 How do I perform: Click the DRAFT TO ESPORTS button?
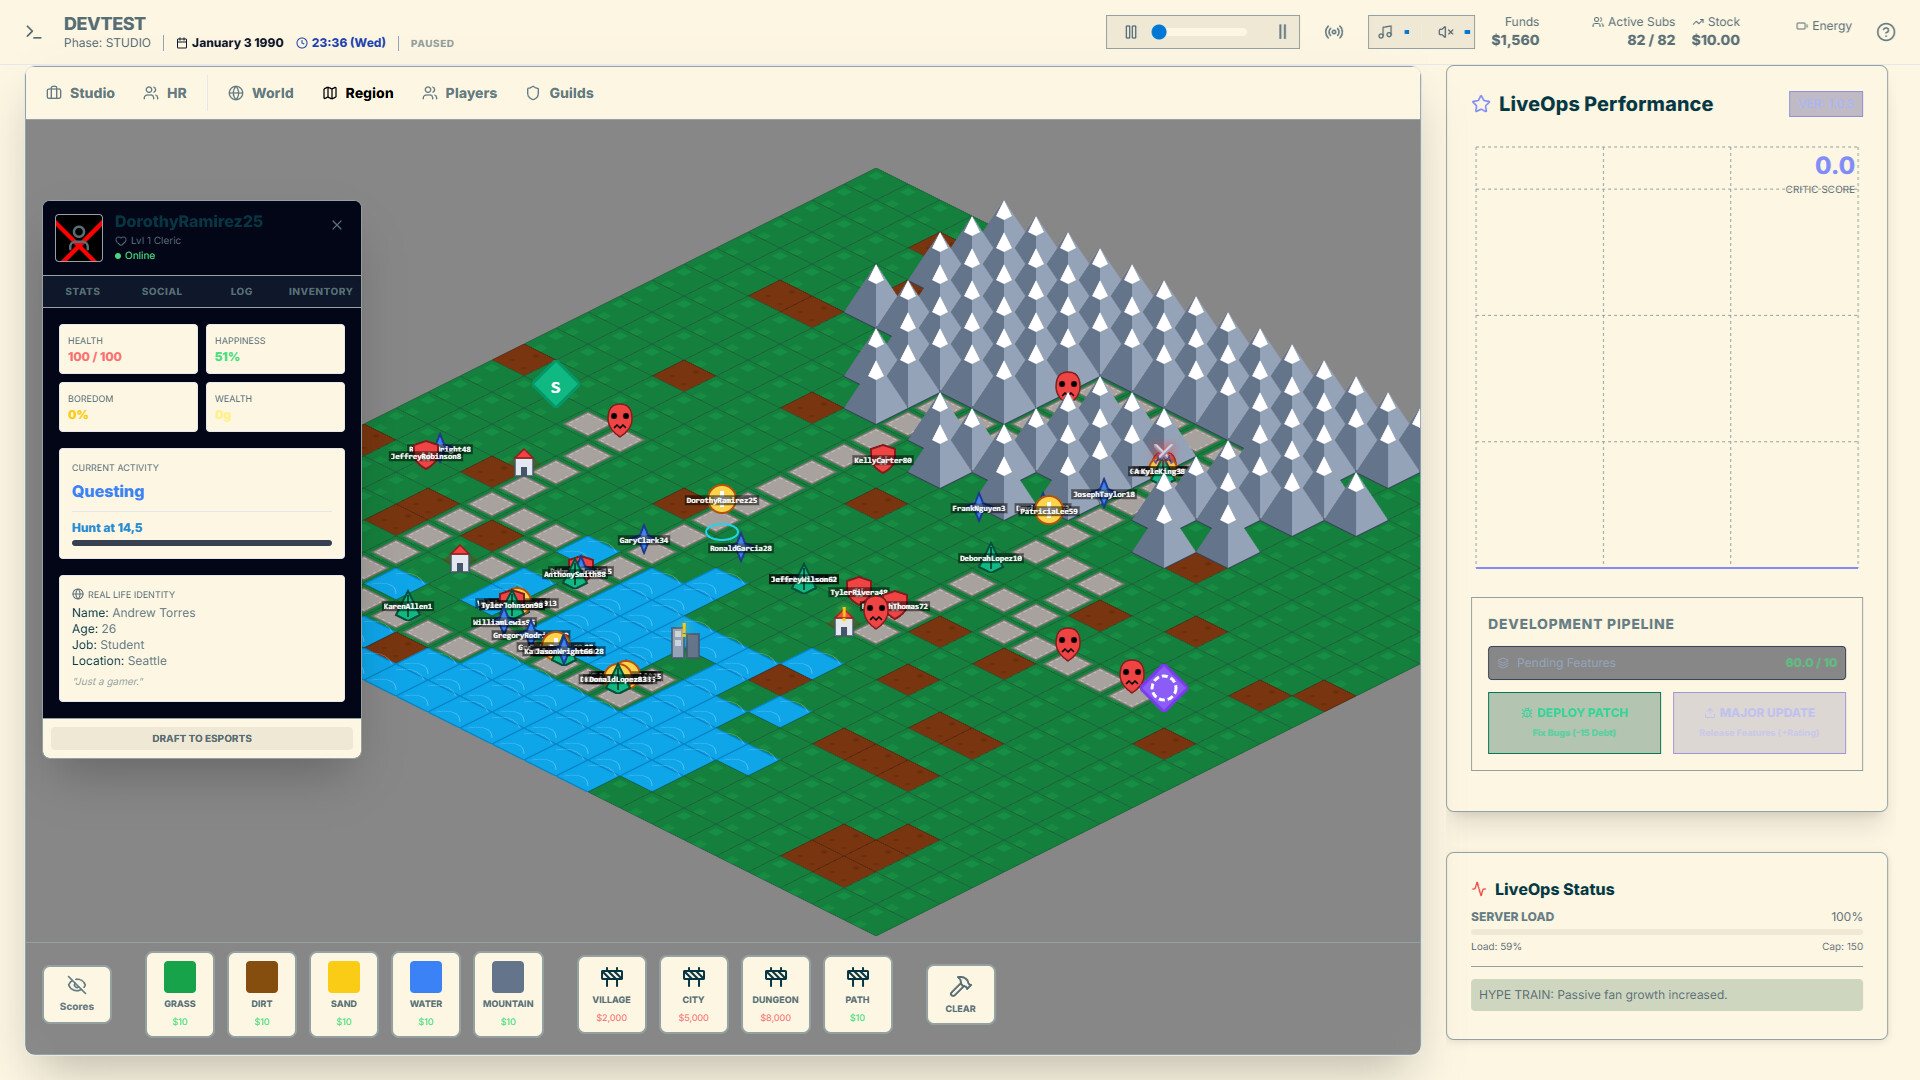tap(202, 738)
